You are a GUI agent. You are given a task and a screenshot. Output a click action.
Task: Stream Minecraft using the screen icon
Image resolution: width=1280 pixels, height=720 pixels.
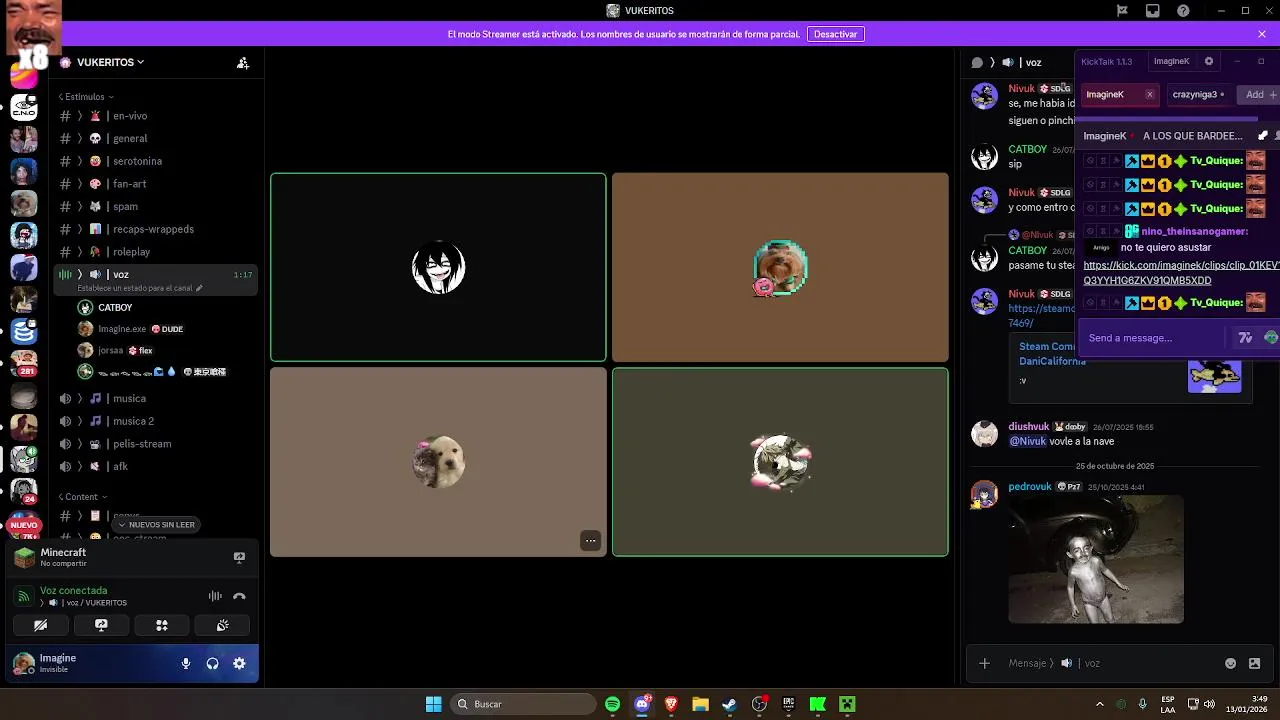[239, 557]
